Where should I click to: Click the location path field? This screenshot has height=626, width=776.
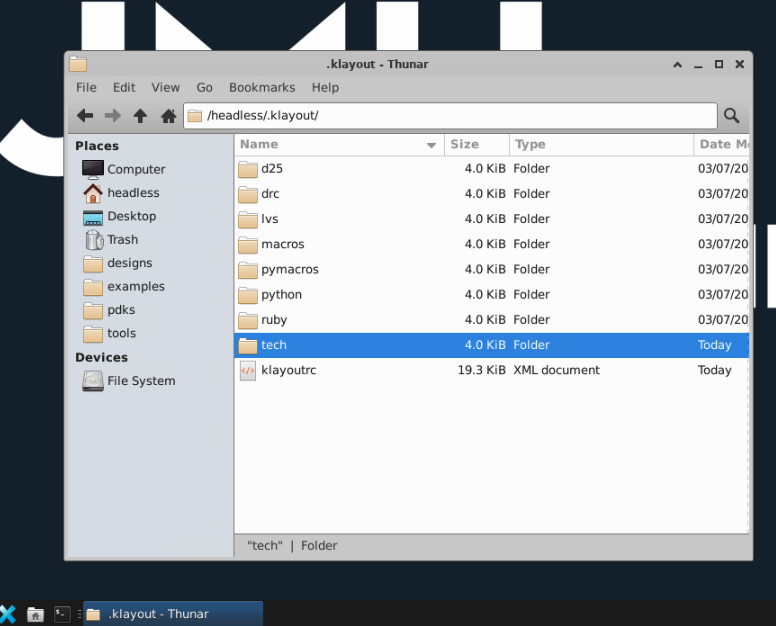click(x=450, y=116)
